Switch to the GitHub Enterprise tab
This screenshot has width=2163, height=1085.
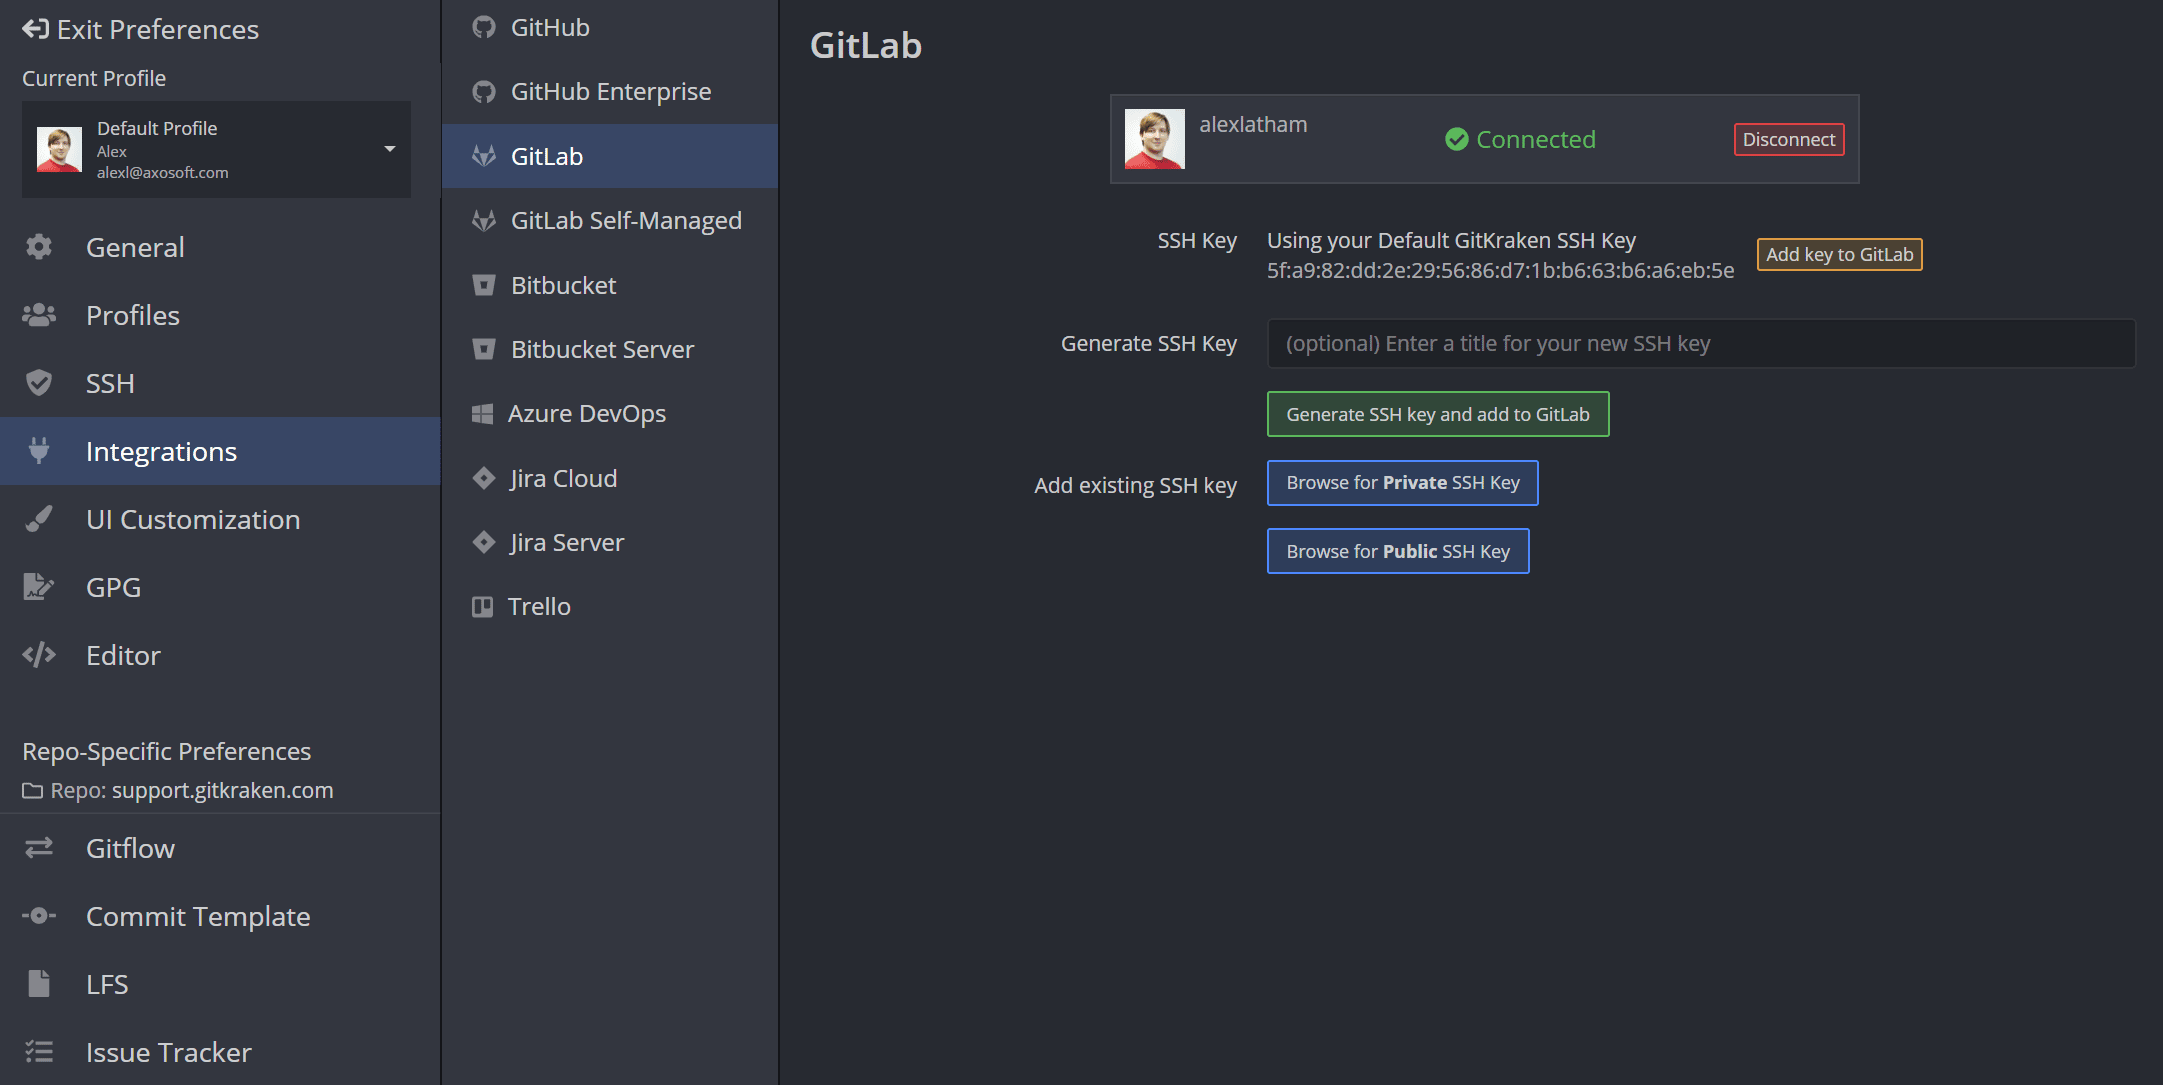[611, 91]
